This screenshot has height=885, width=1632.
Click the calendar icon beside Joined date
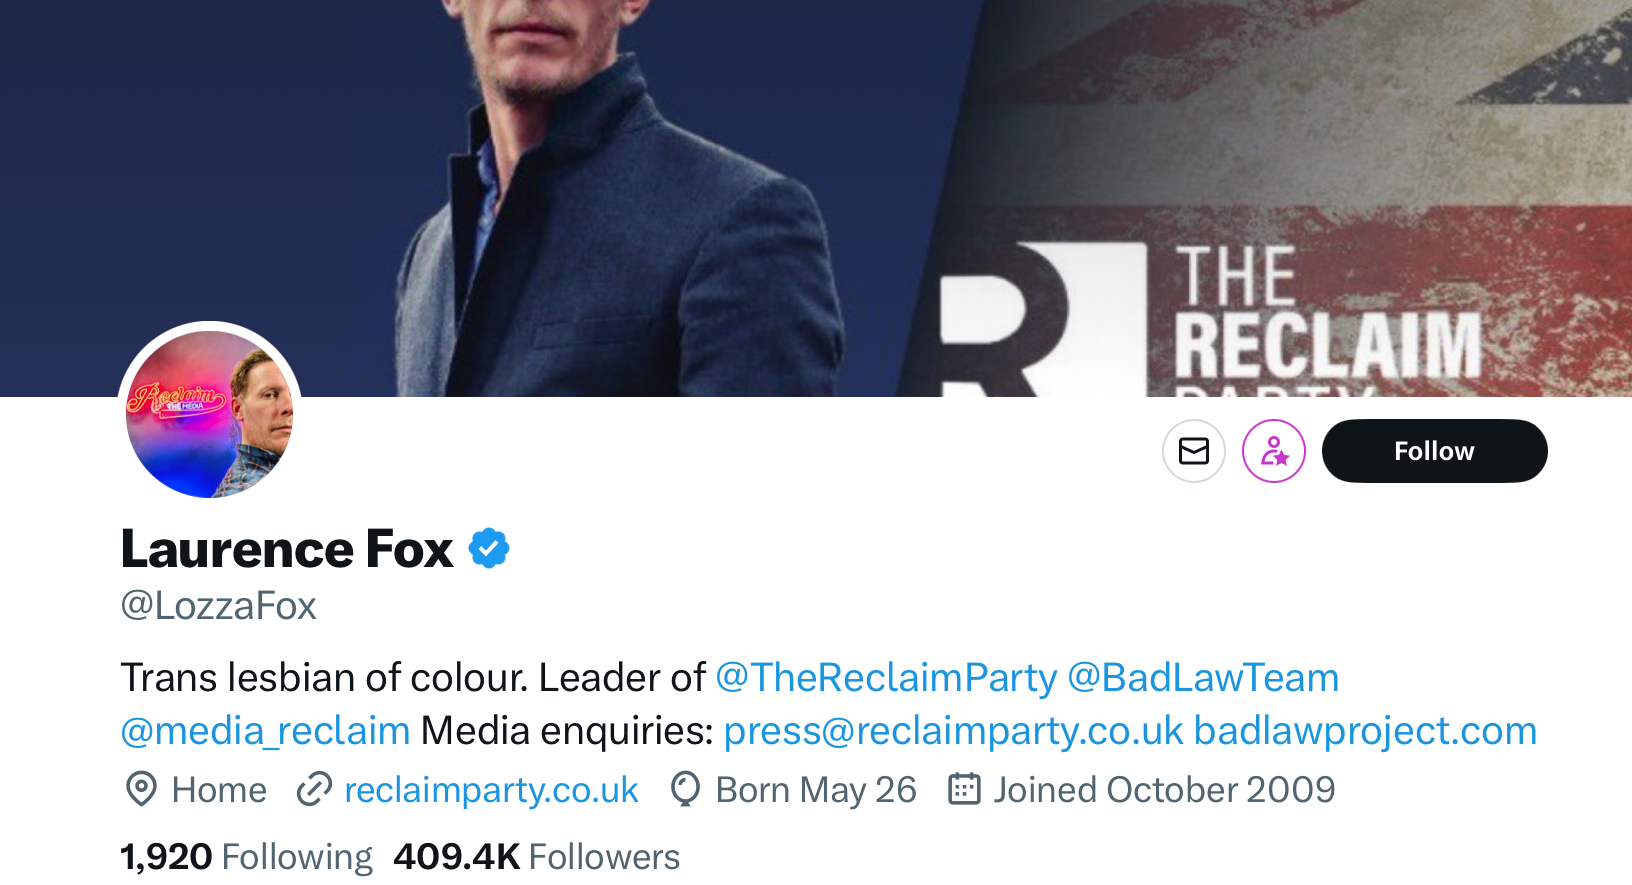click(x=964, y=789)
